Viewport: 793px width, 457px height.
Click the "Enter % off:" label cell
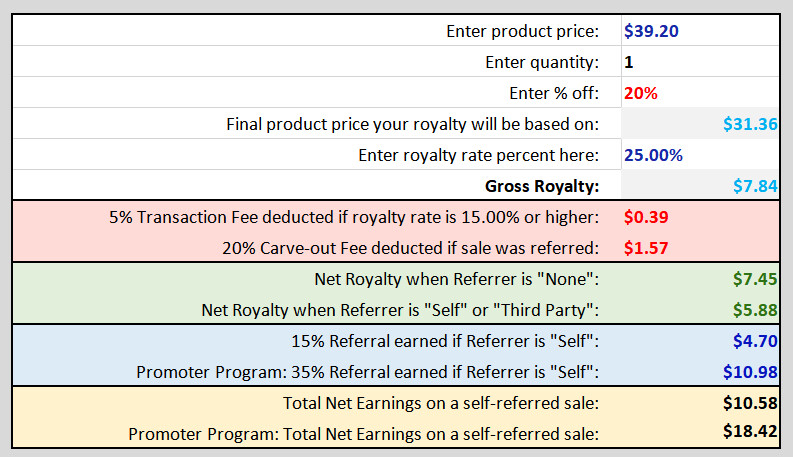tap(317, 93)
